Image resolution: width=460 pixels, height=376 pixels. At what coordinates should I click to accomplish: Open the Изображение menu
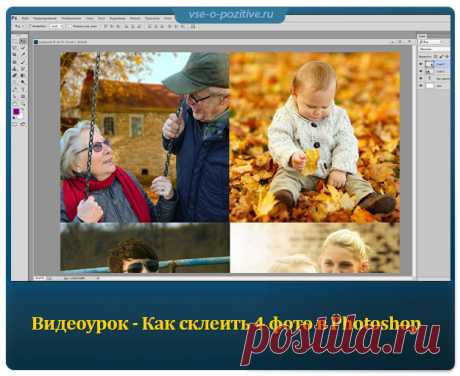[x=71, y=18]
